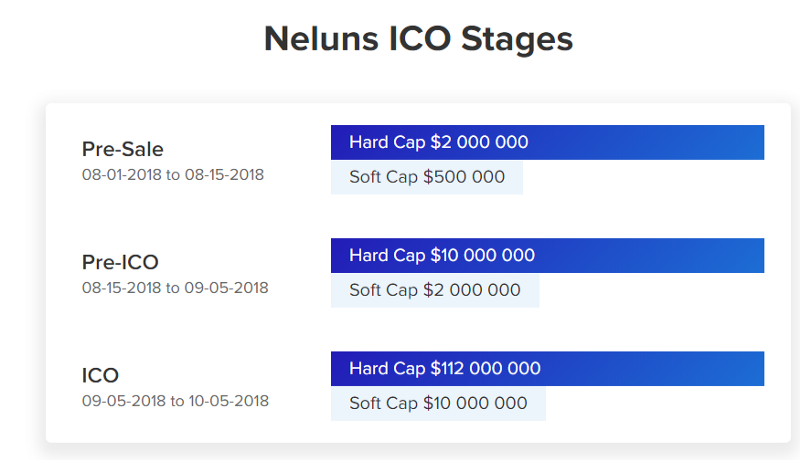This screenshot has width=800, height=460.
Task: Click the Soft Cap $2 000 000 bar
Action: (x=434, y=291)
